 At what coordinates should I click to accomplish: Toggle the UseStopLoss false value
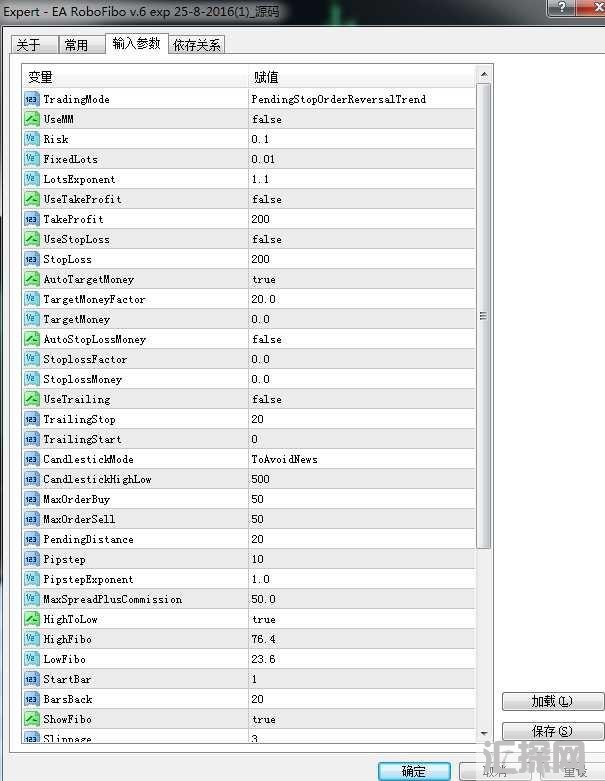coord(267,239)
